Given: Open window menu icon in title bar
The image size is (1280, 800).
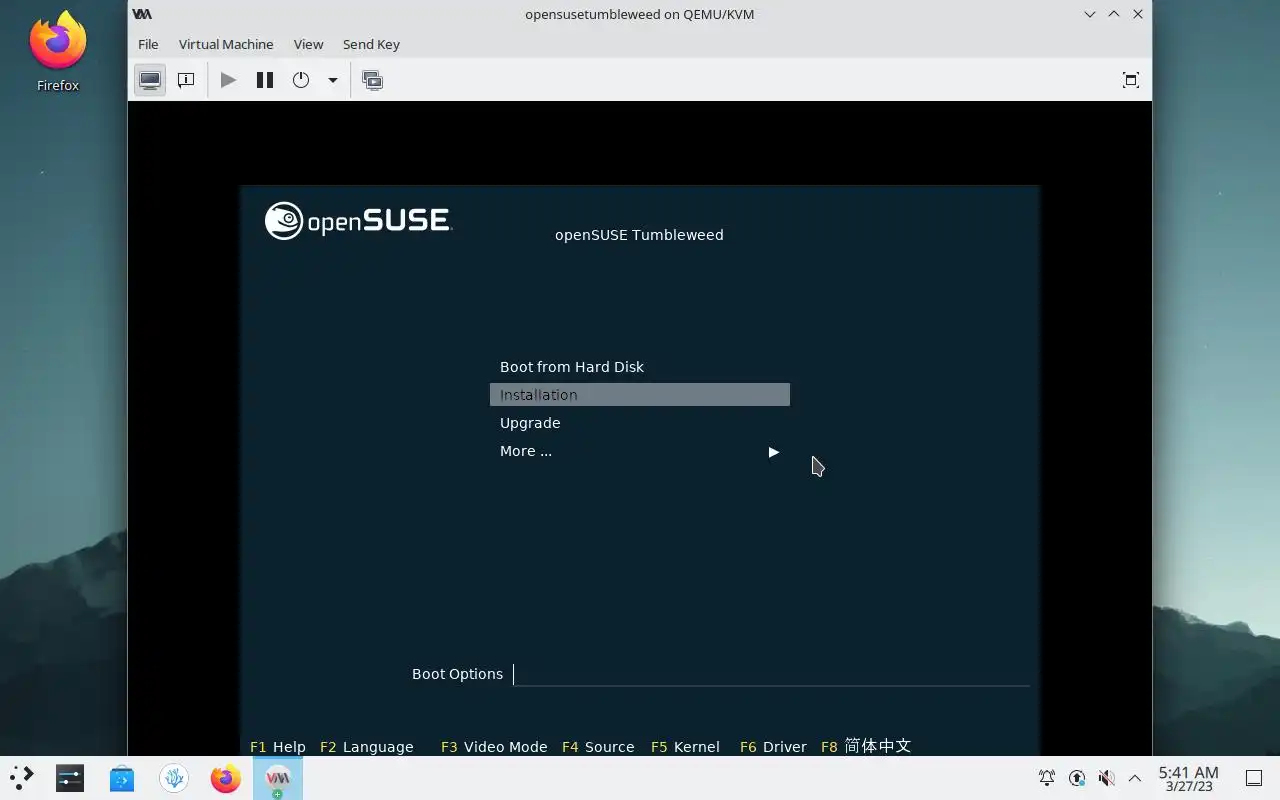Looking at the screenshot, I should coord(143,14).
